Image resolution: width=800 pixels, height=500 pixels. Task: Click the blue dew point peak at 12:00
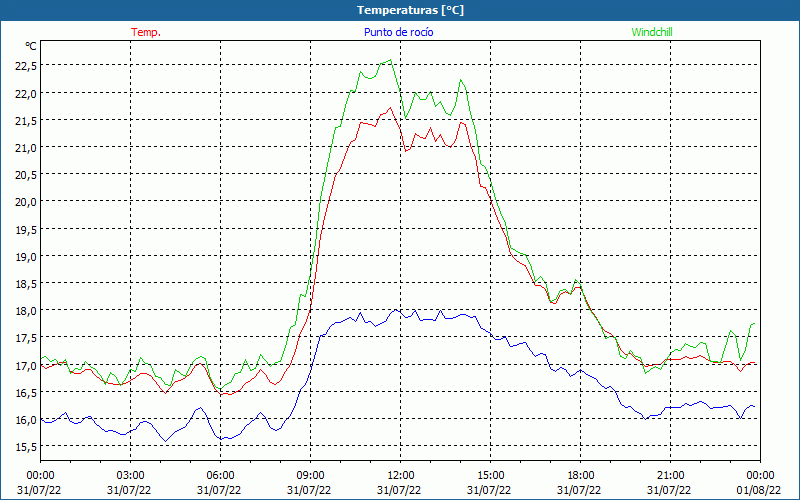[395, 310]
